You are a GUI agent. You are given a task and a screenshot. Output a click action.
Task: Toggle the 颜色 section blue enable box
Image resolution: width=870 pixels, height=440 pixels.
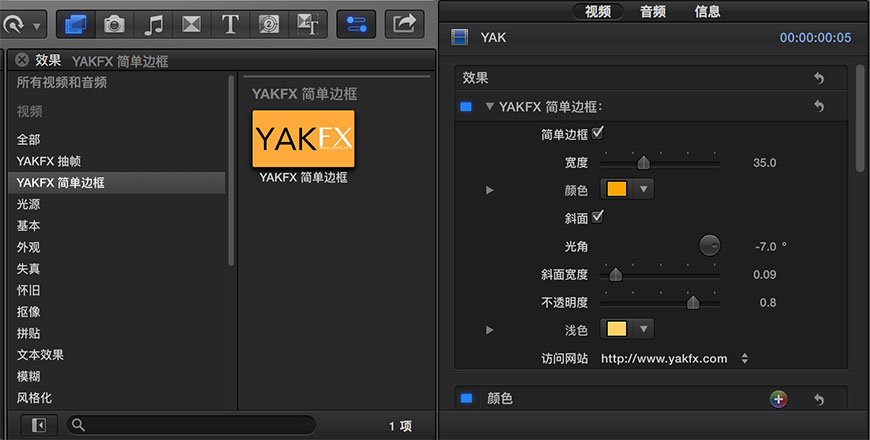coord(466,398)
